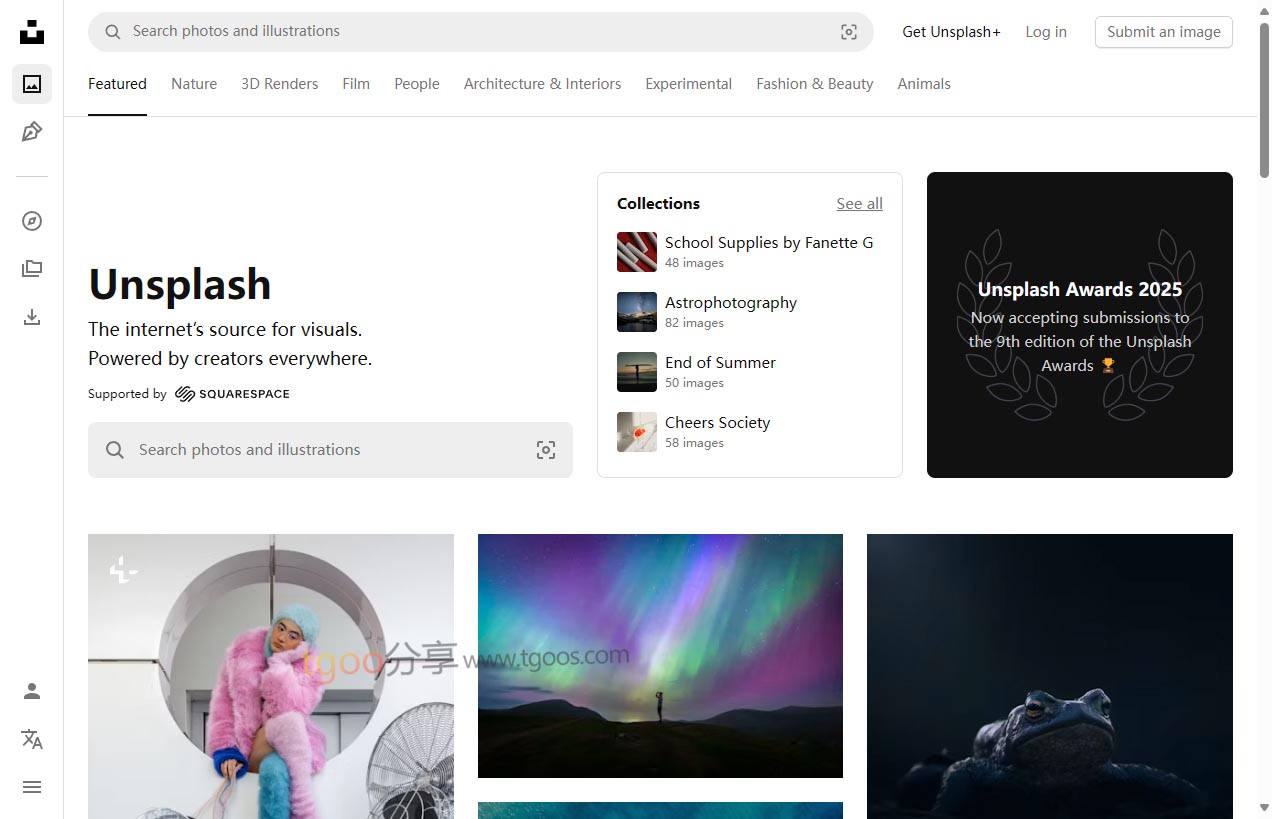Click the visual search icon in top search bar
This screenshot has width=1272, height=819.
(x=849, y=32)
